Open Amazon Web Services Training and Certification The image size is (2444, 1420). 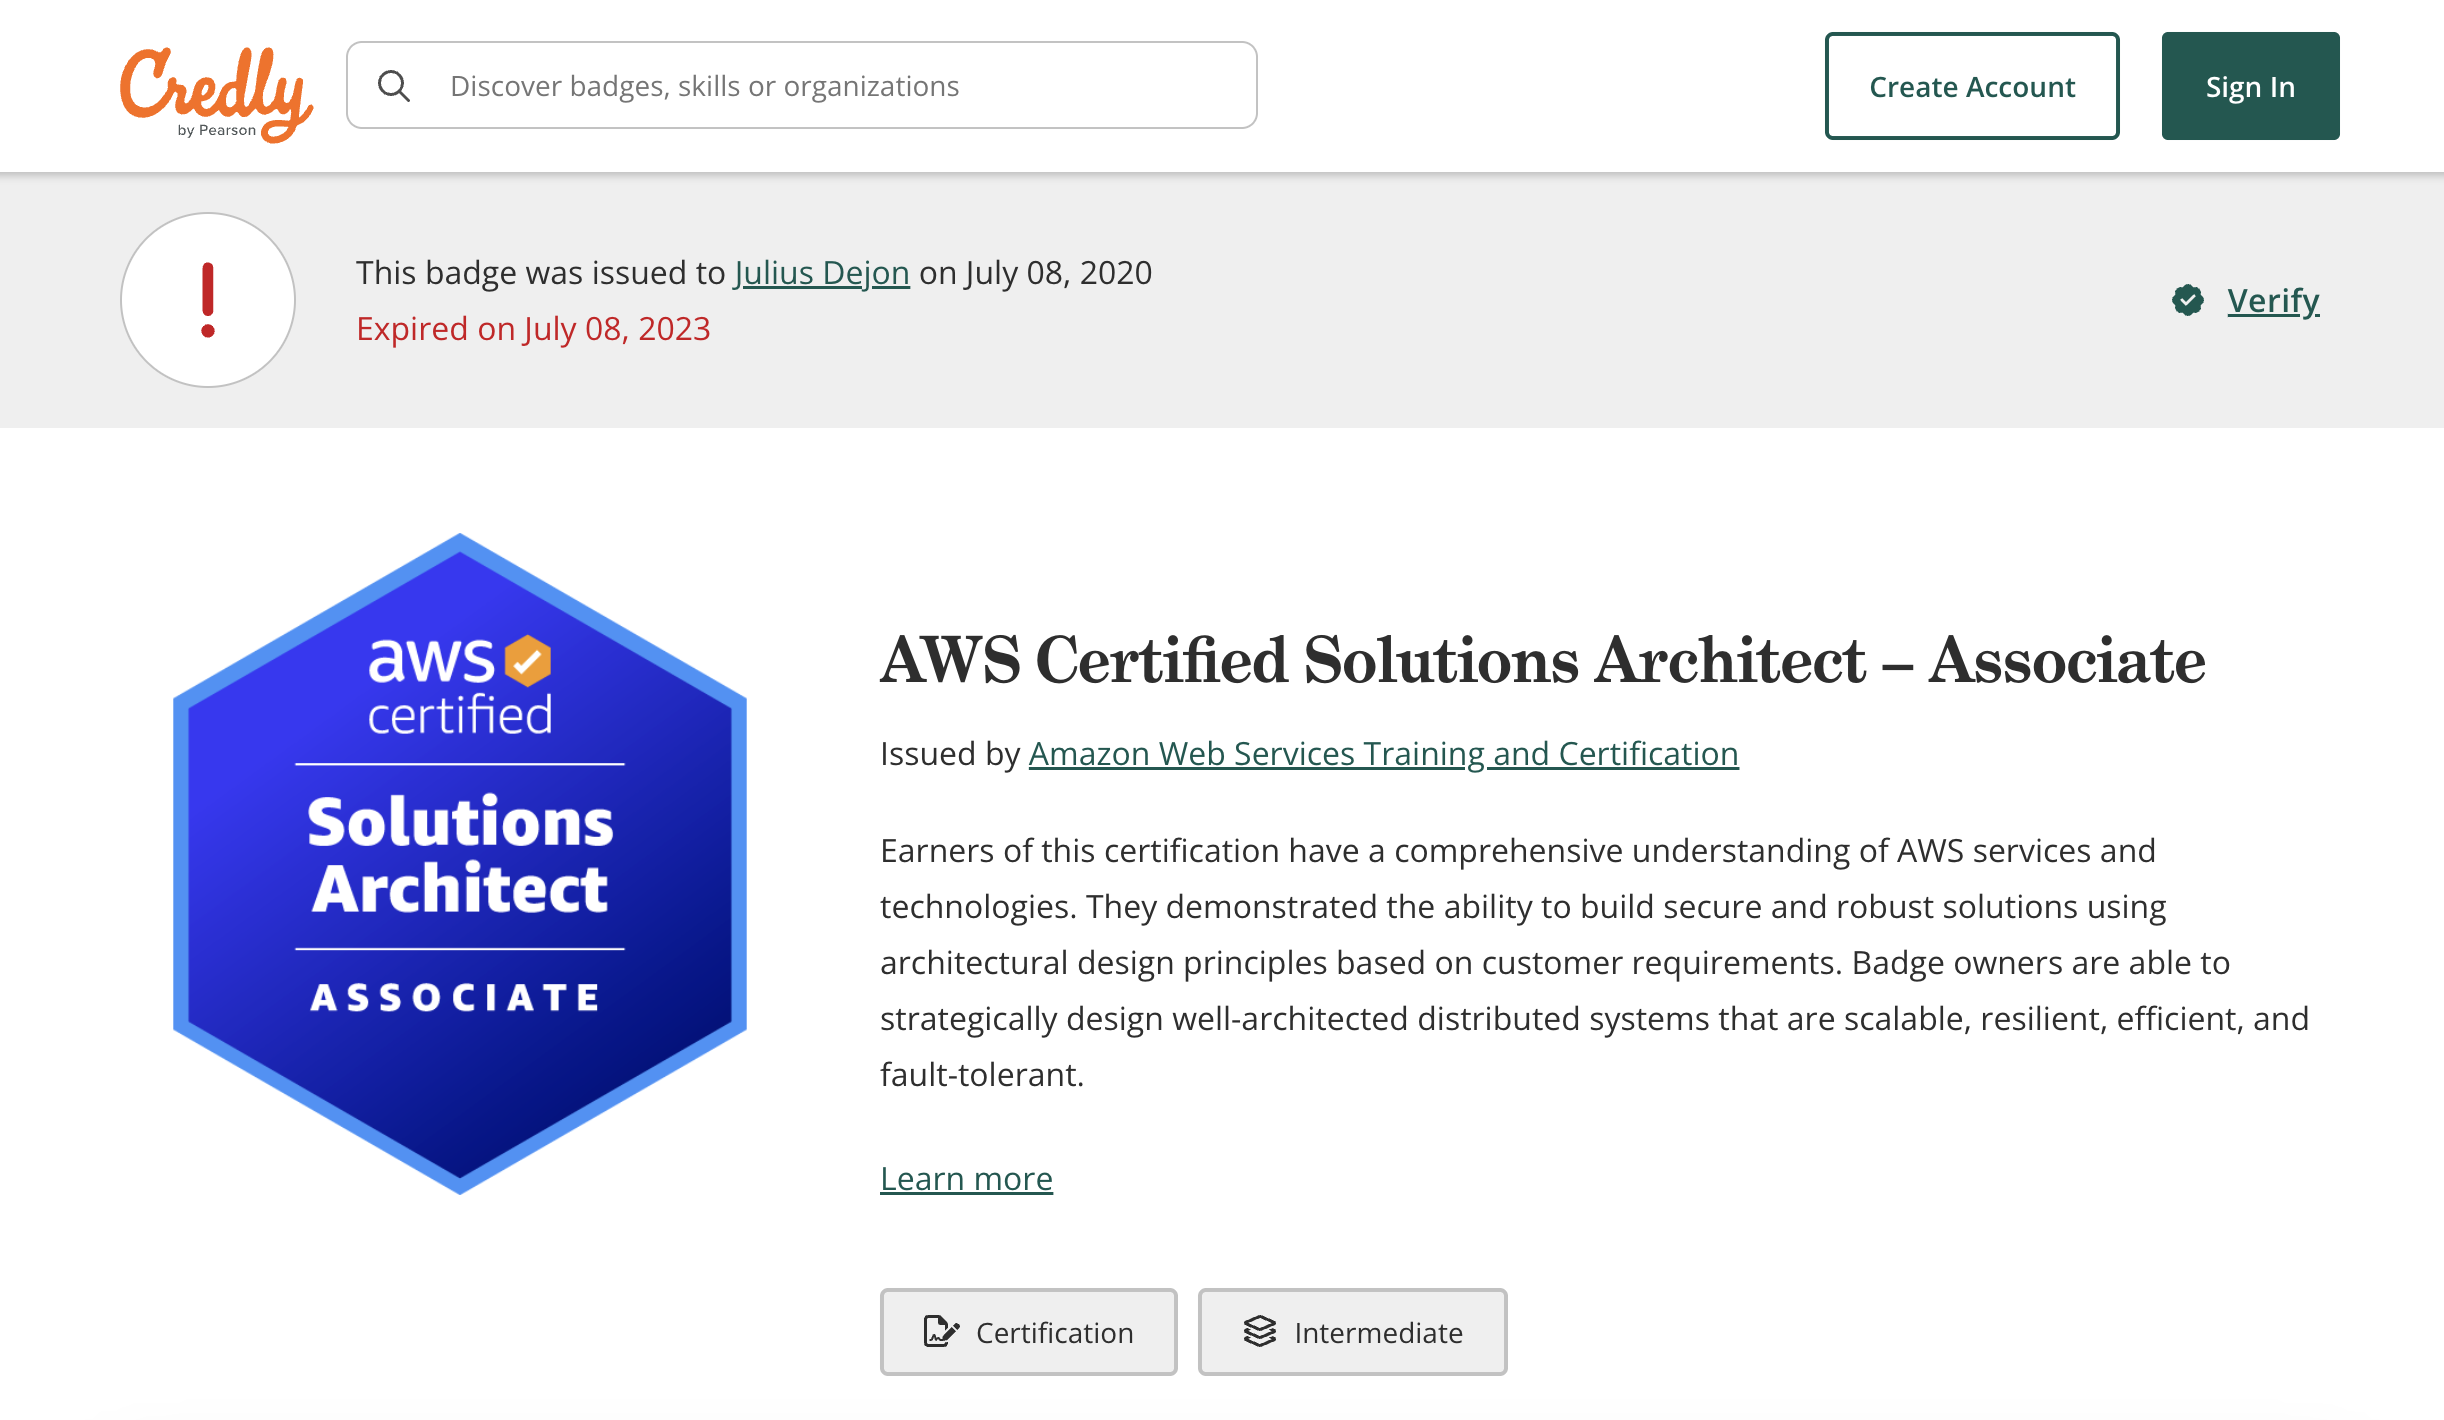pyautogui.click(x=1383, y=754)
